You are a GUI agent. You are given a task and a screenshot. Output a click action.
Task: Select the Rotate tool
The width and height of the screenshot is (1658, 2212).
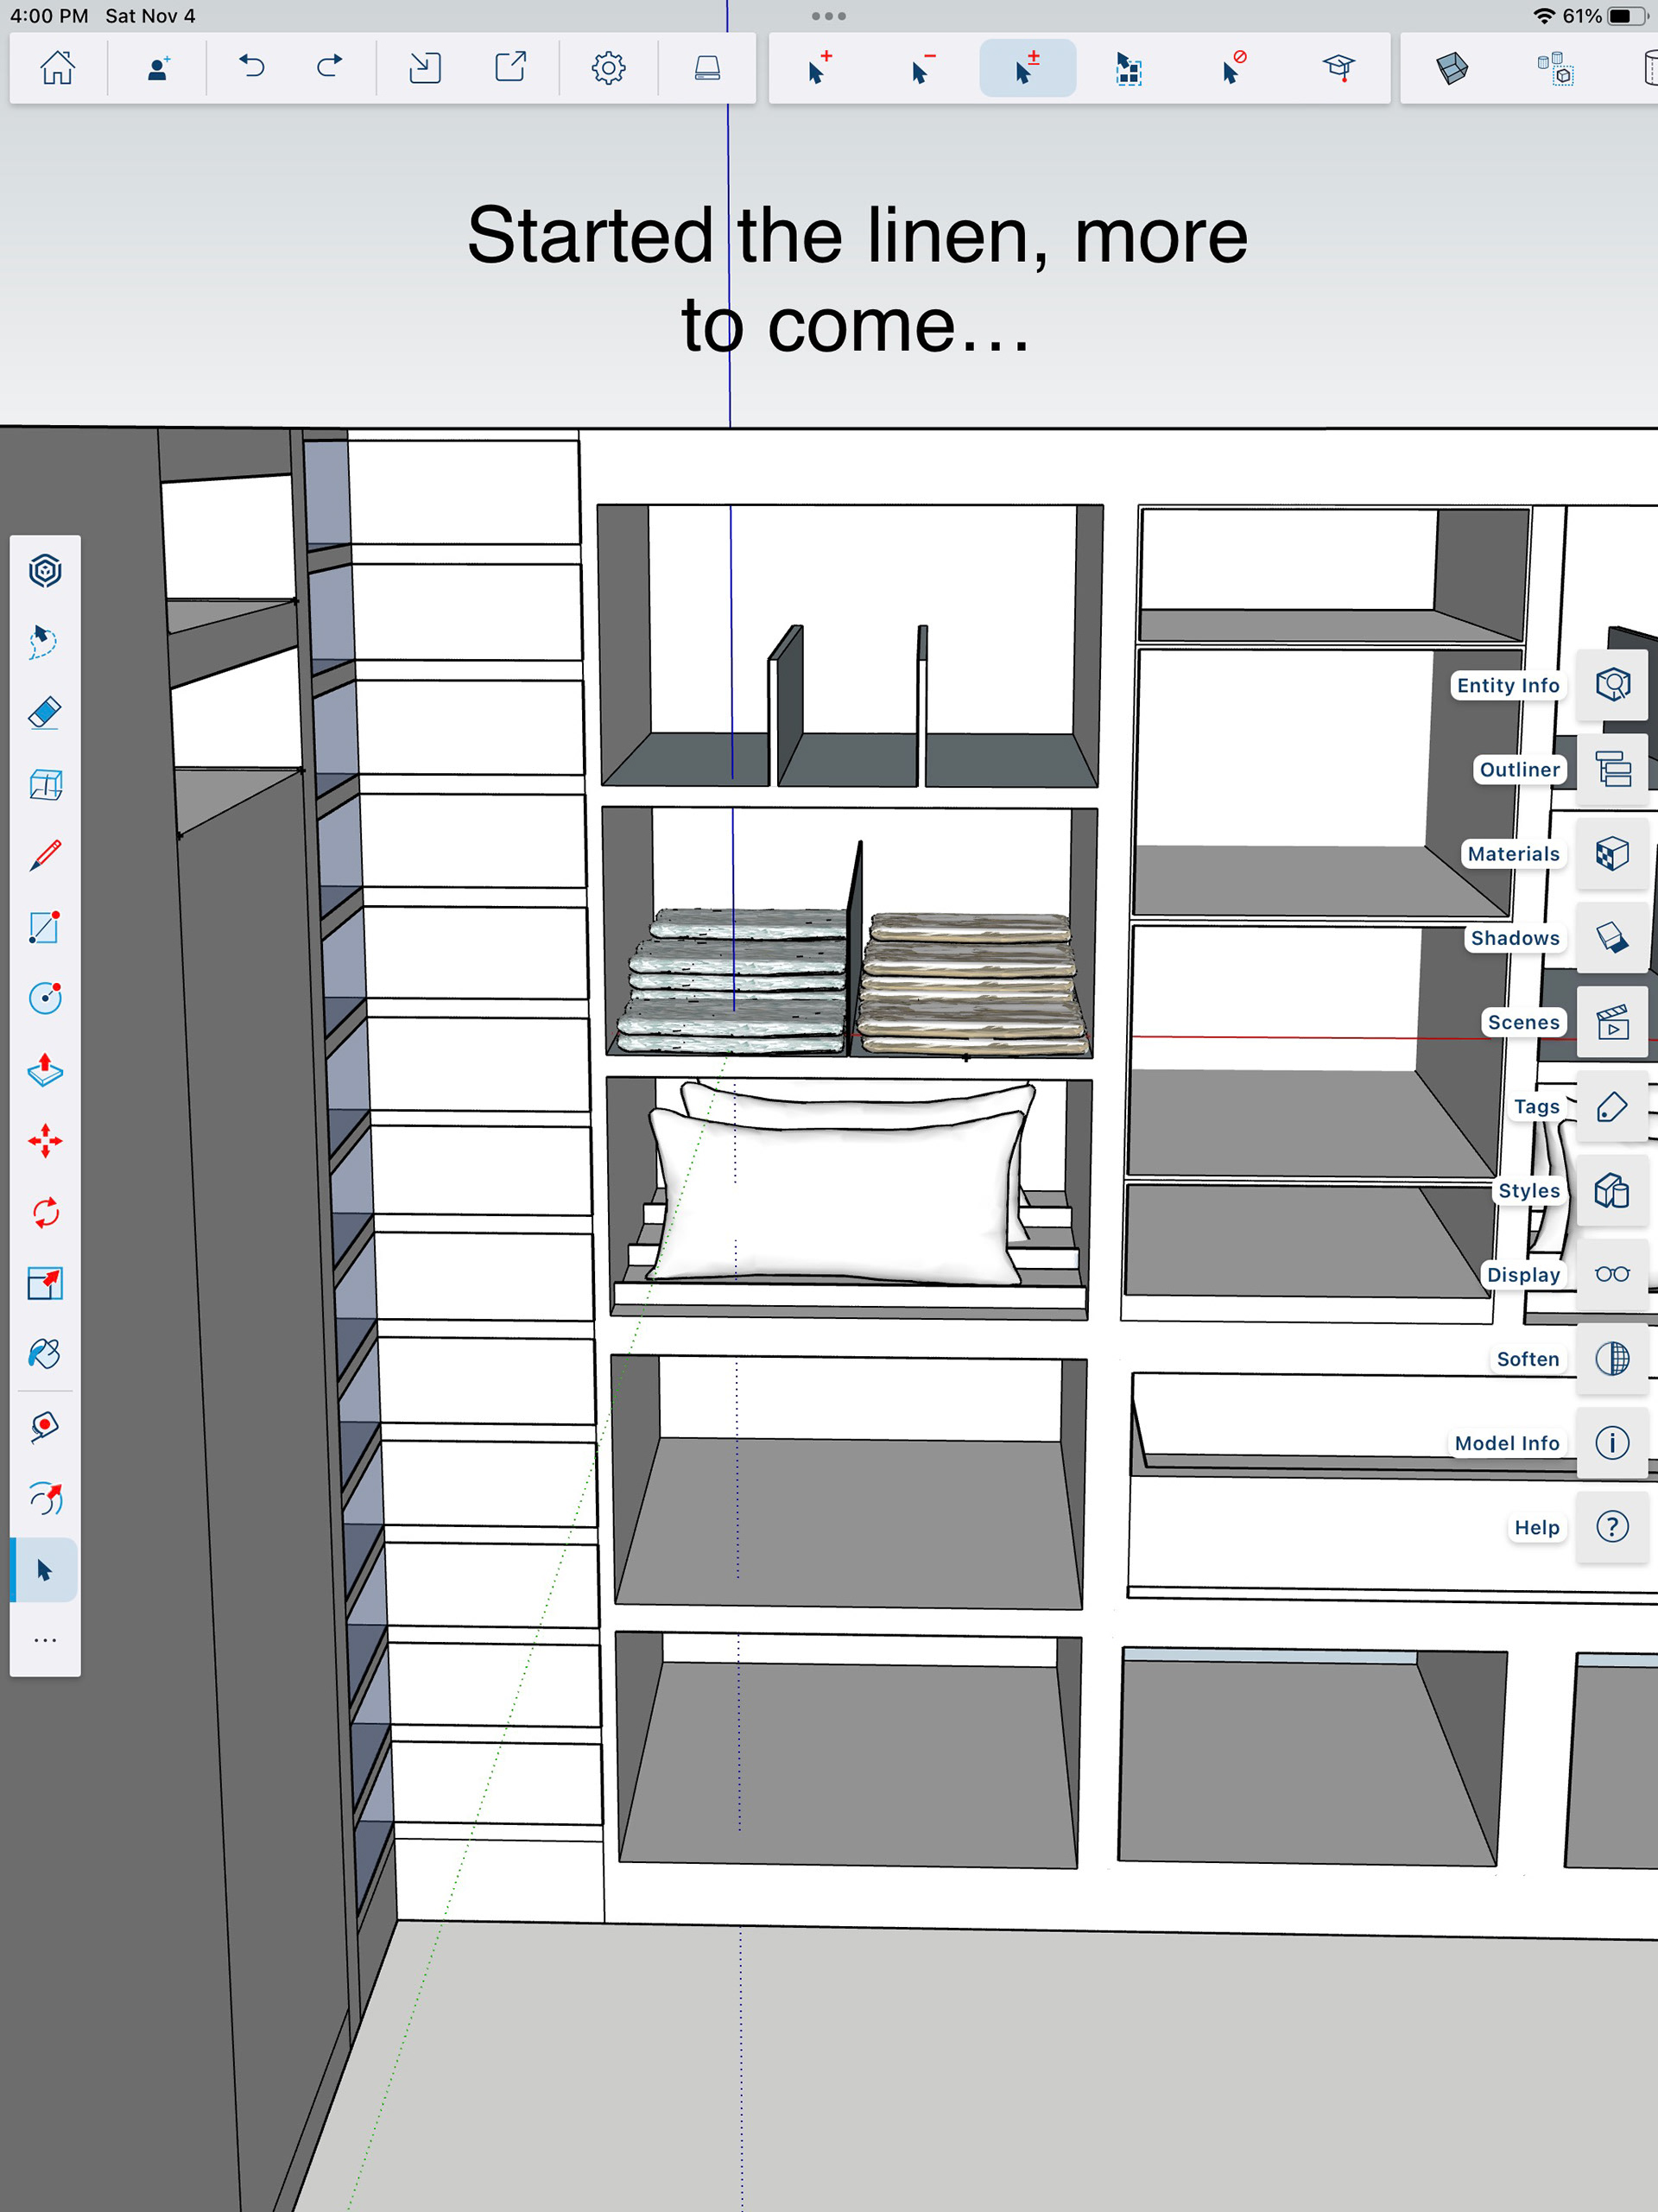point(45,1213)
